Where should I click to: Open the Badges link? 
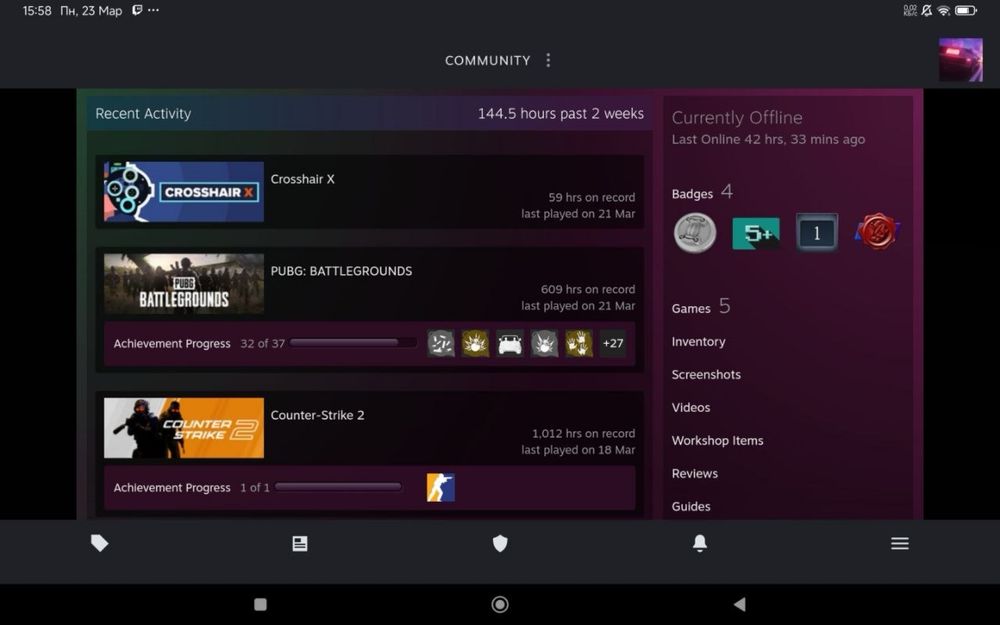pos(692,194)
